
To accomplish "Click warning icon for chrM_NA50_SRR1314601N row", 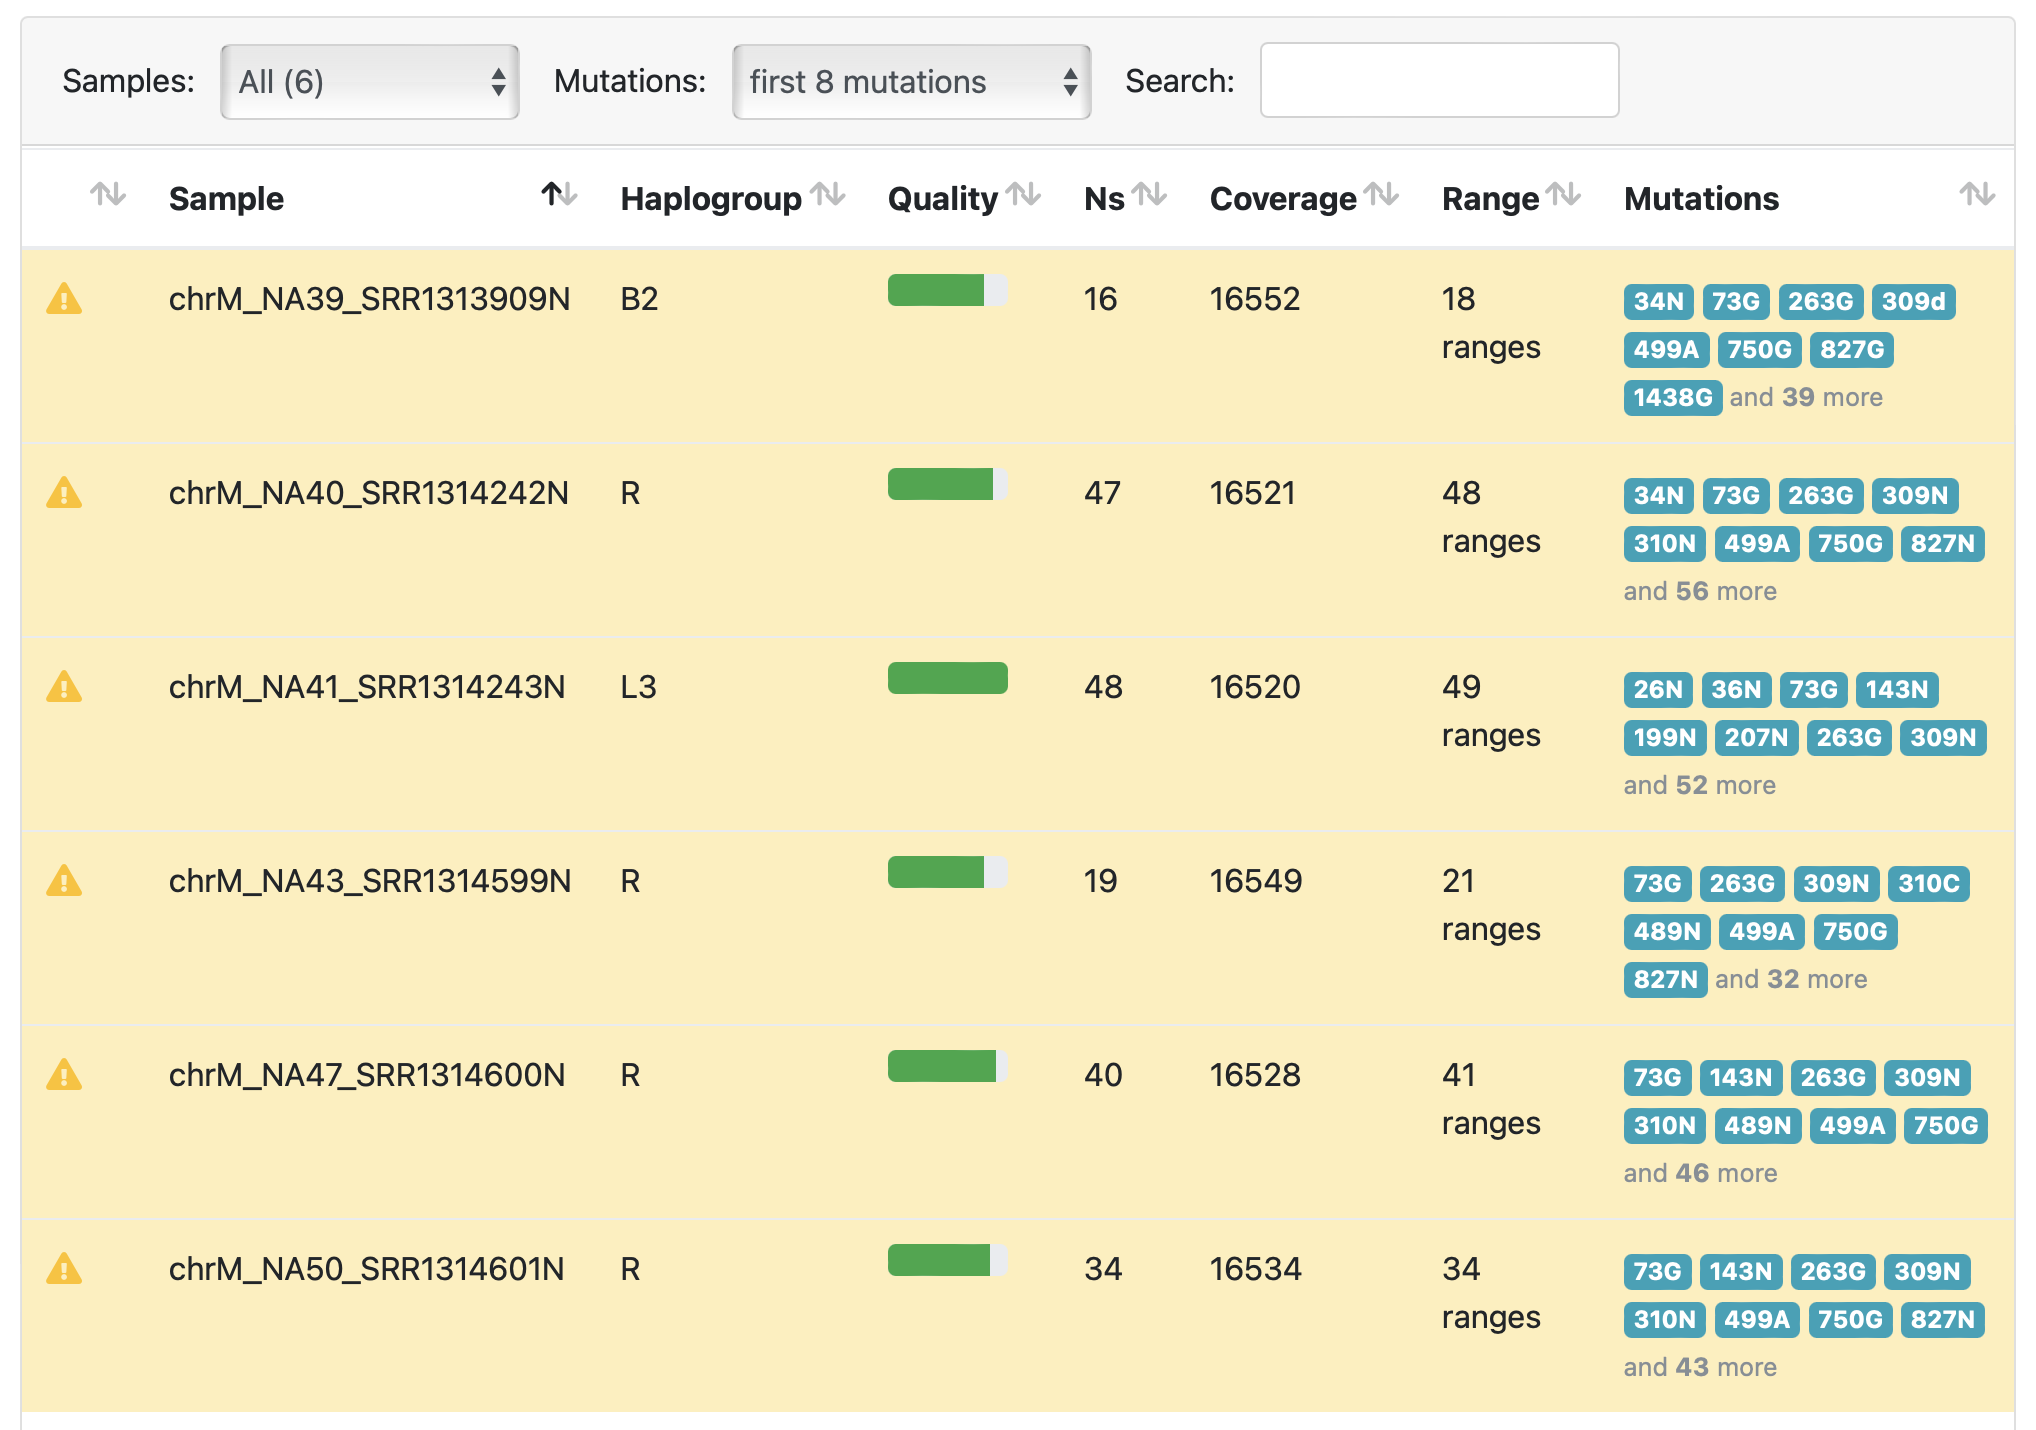I will [x=64, y=1269].
